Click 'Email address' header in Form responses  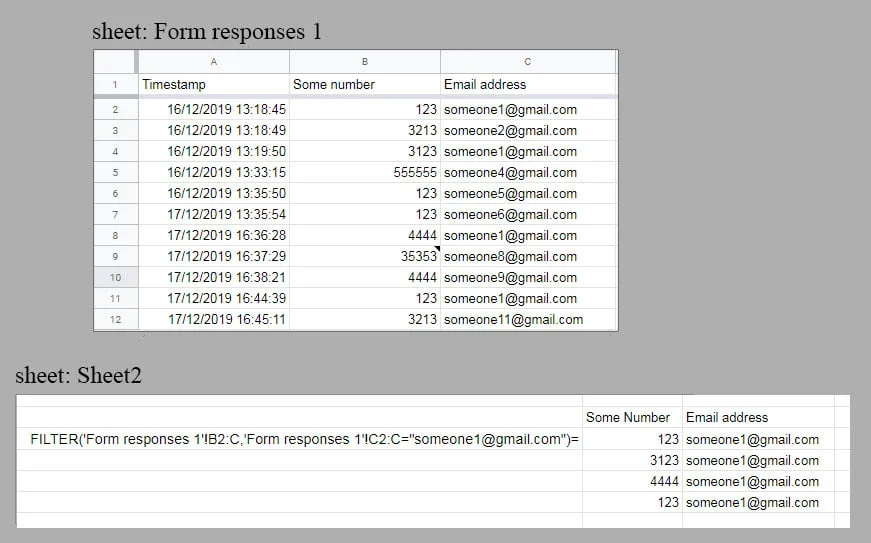click(x=528, y=84)
